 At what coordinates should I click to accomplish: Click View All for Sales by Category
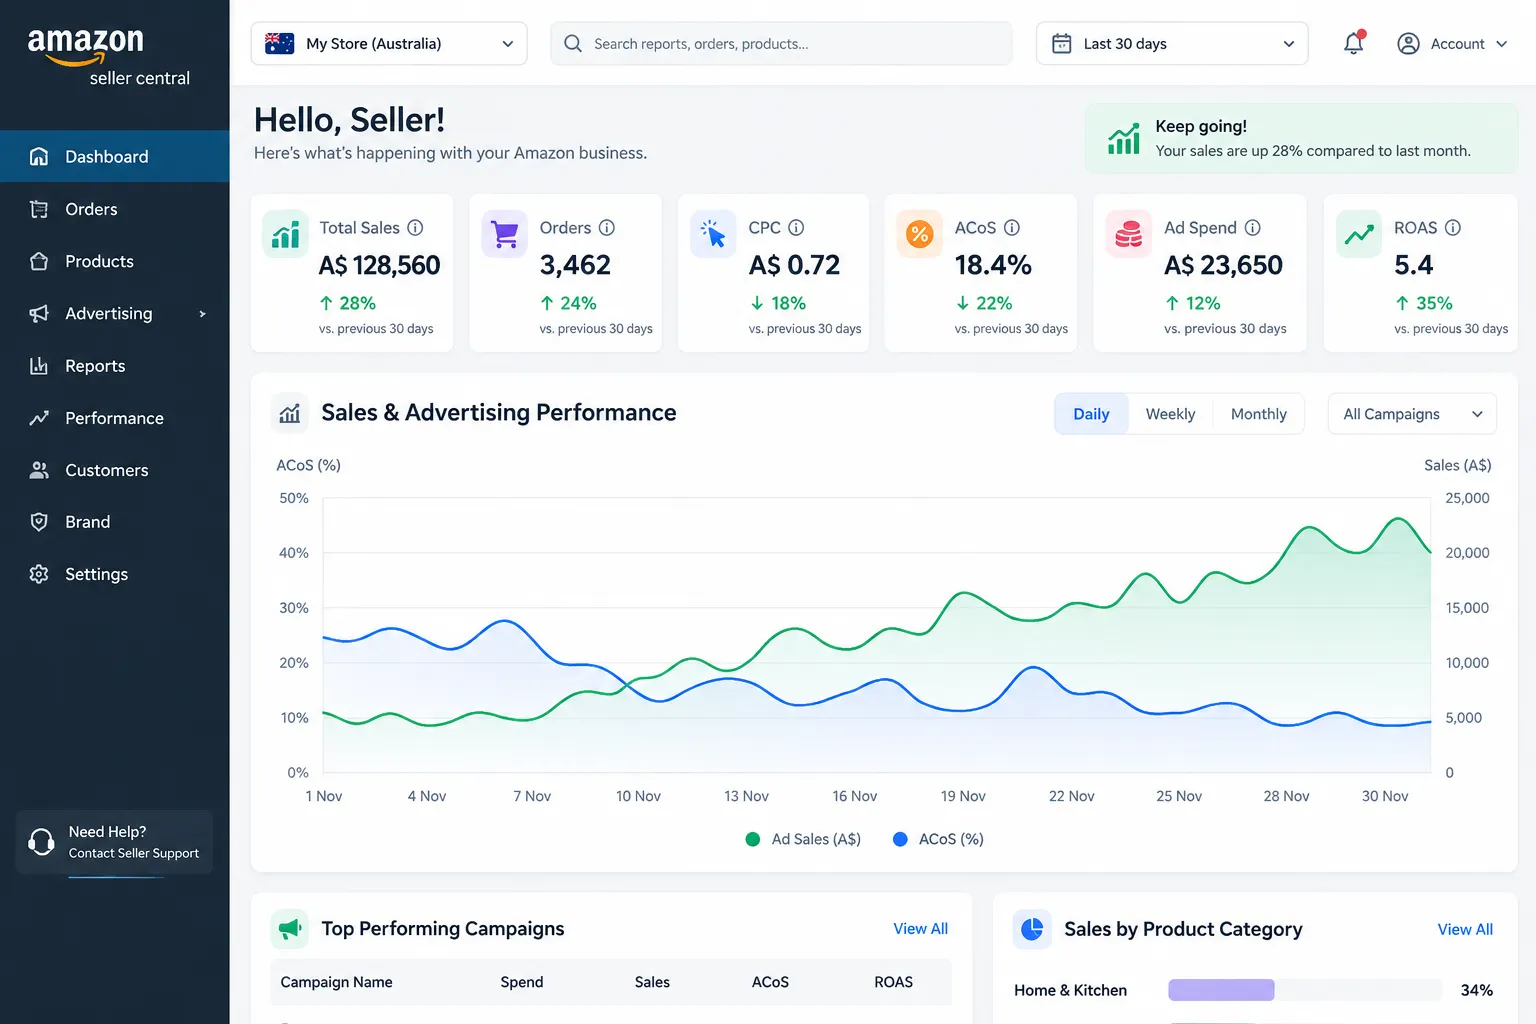click(1465, 930)
